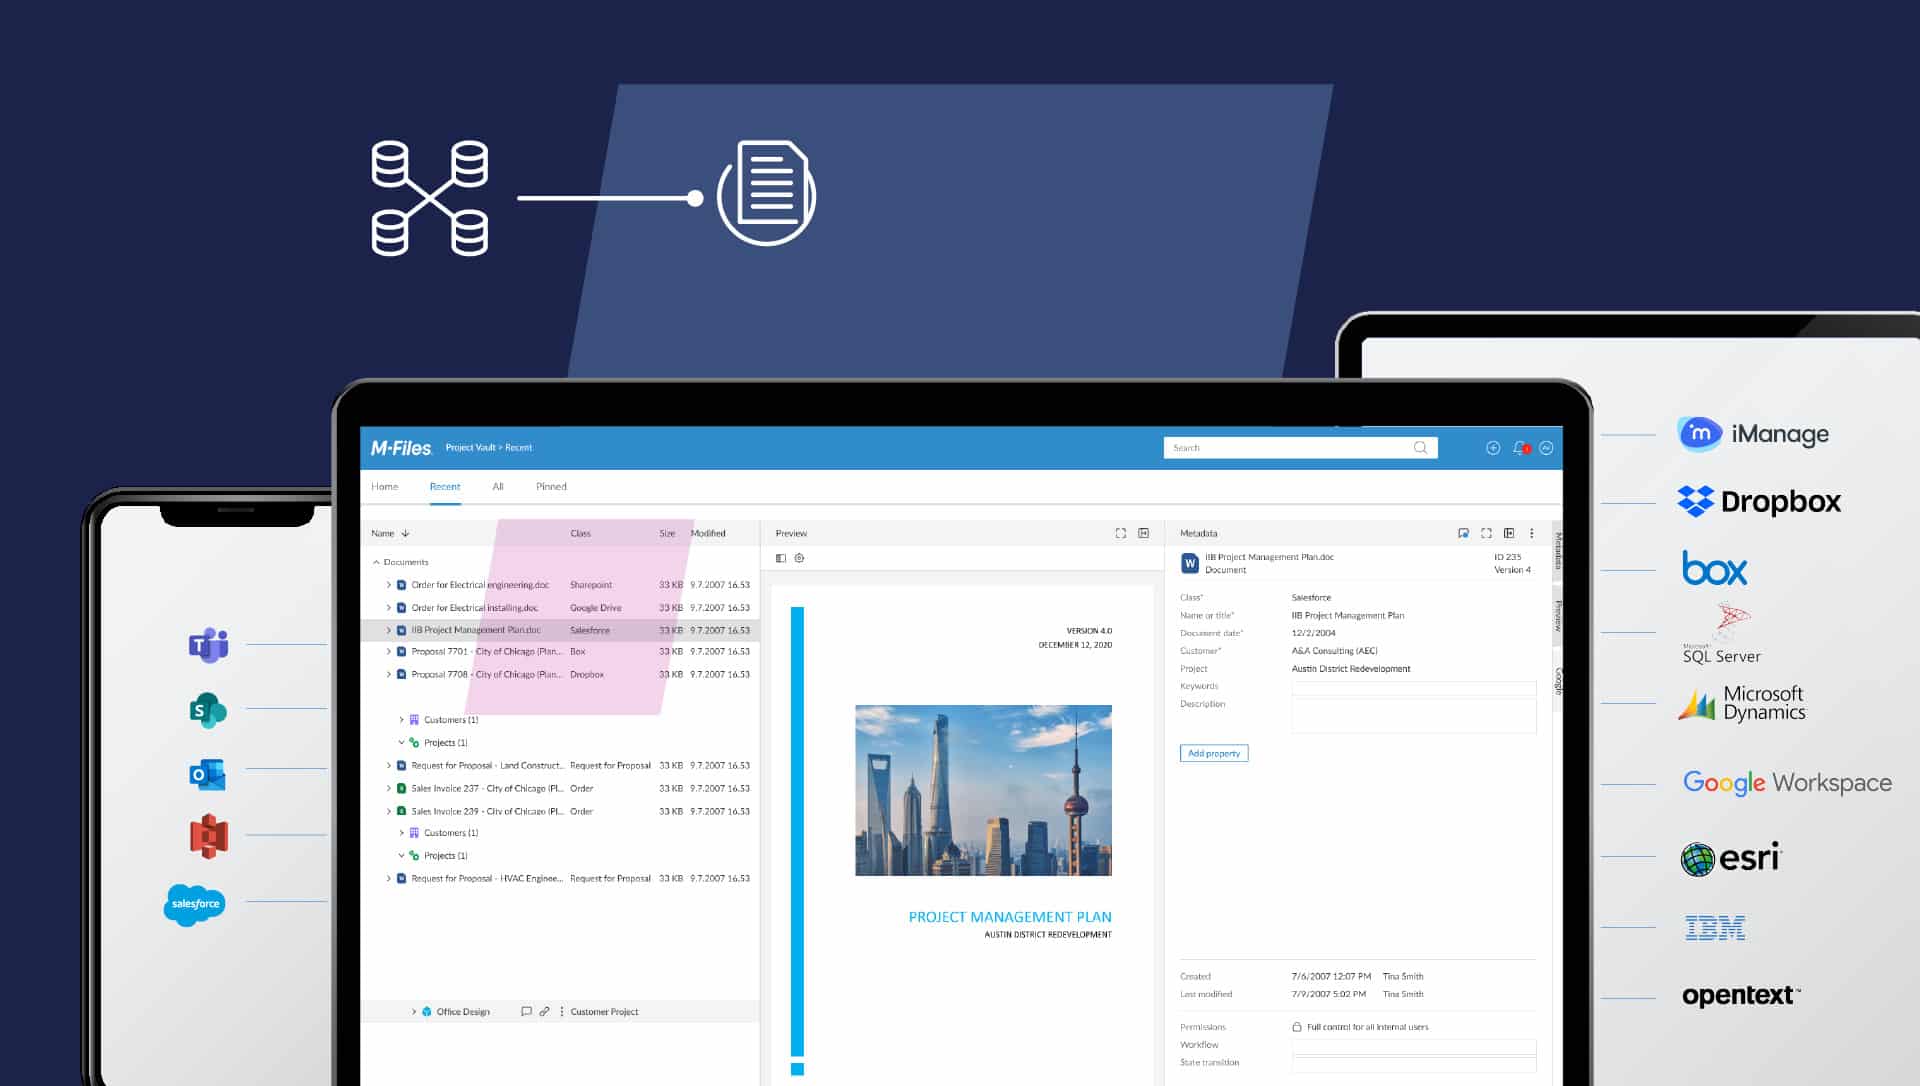Click the Word icon beside IIB Project Management Plan.doc
This screenshot has width=1920, height=1086.
click(401, 630)
